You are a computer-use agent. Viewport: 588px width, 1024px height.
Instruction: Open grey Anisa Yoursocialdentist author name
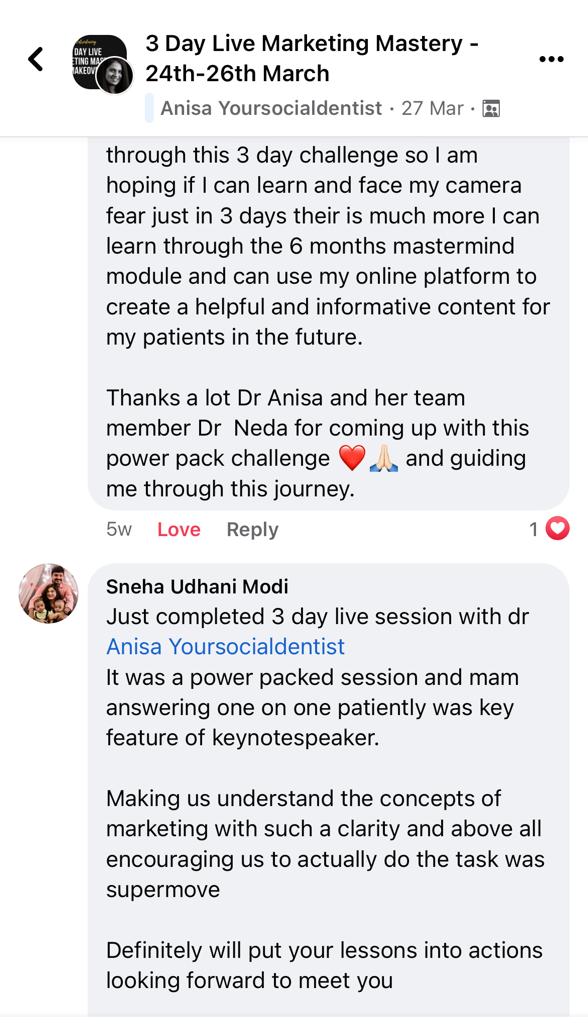[271, 108]
